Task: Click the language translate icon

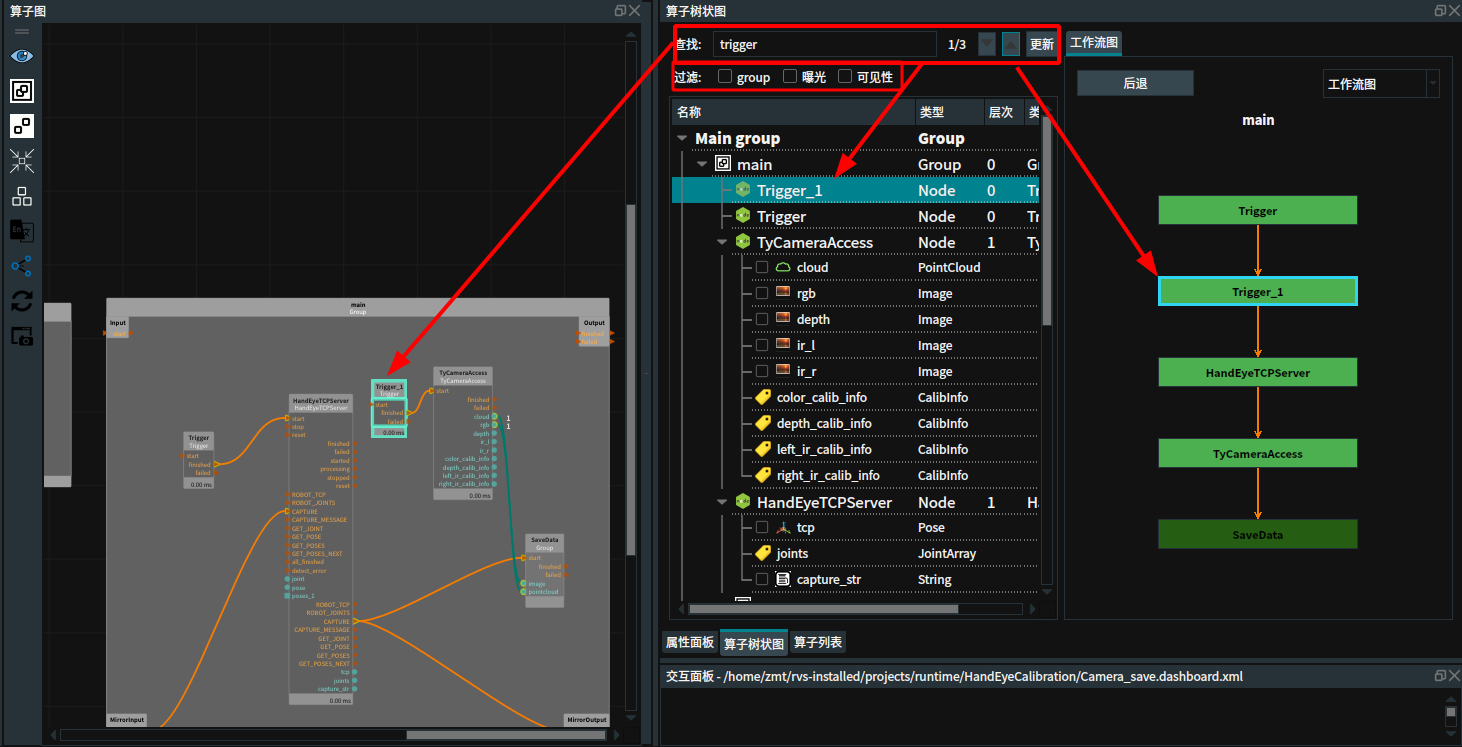Action: click(x=22, y=231)
